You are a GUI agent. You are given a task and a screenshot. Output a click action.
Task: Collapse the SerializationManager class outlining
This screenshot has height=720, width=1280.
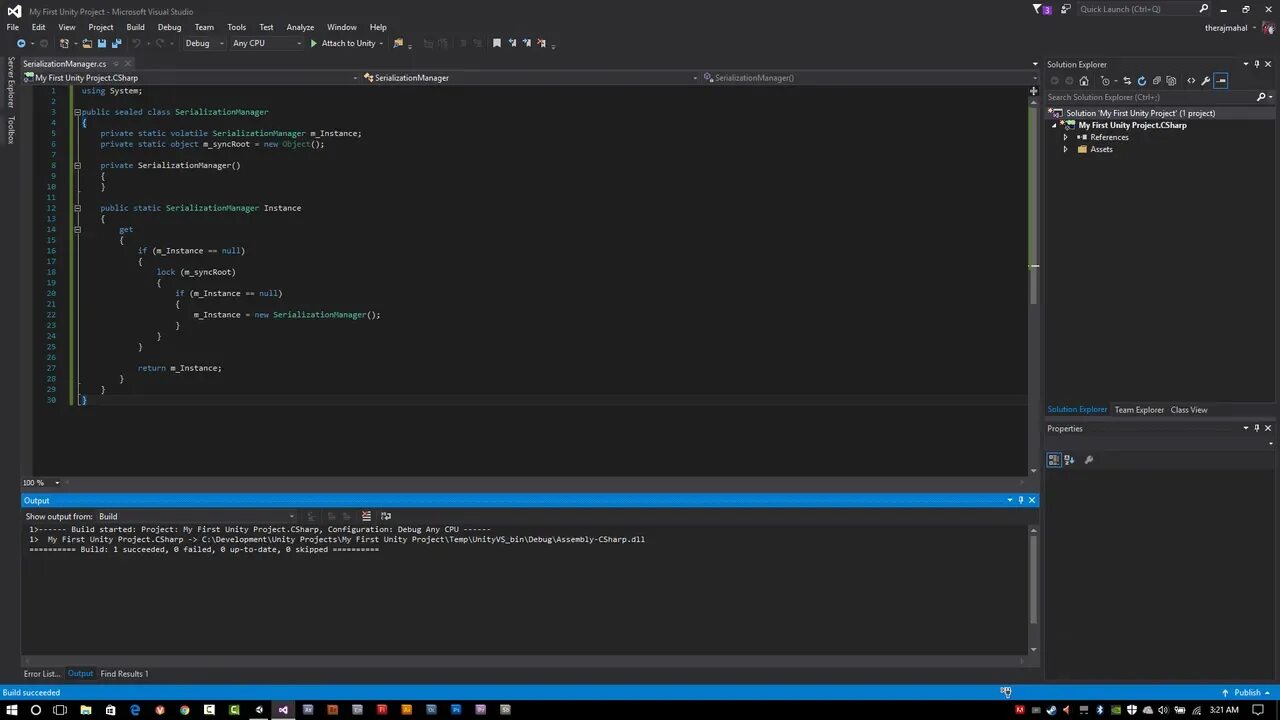(x=77, y=112)
